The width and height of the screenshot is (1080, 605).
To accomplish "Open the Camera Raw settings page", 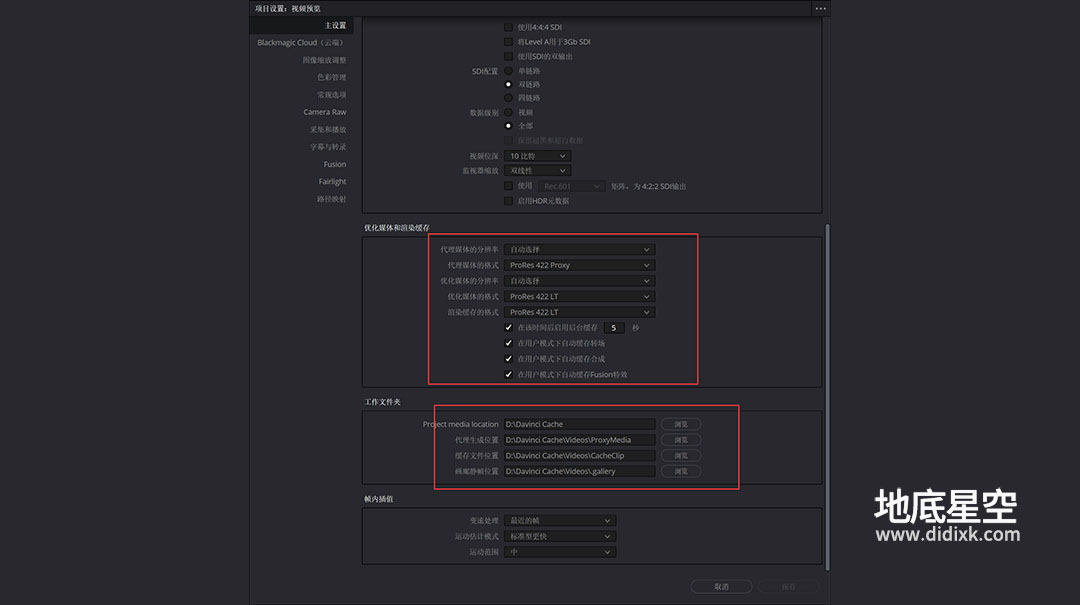I will tap(324, 112).
